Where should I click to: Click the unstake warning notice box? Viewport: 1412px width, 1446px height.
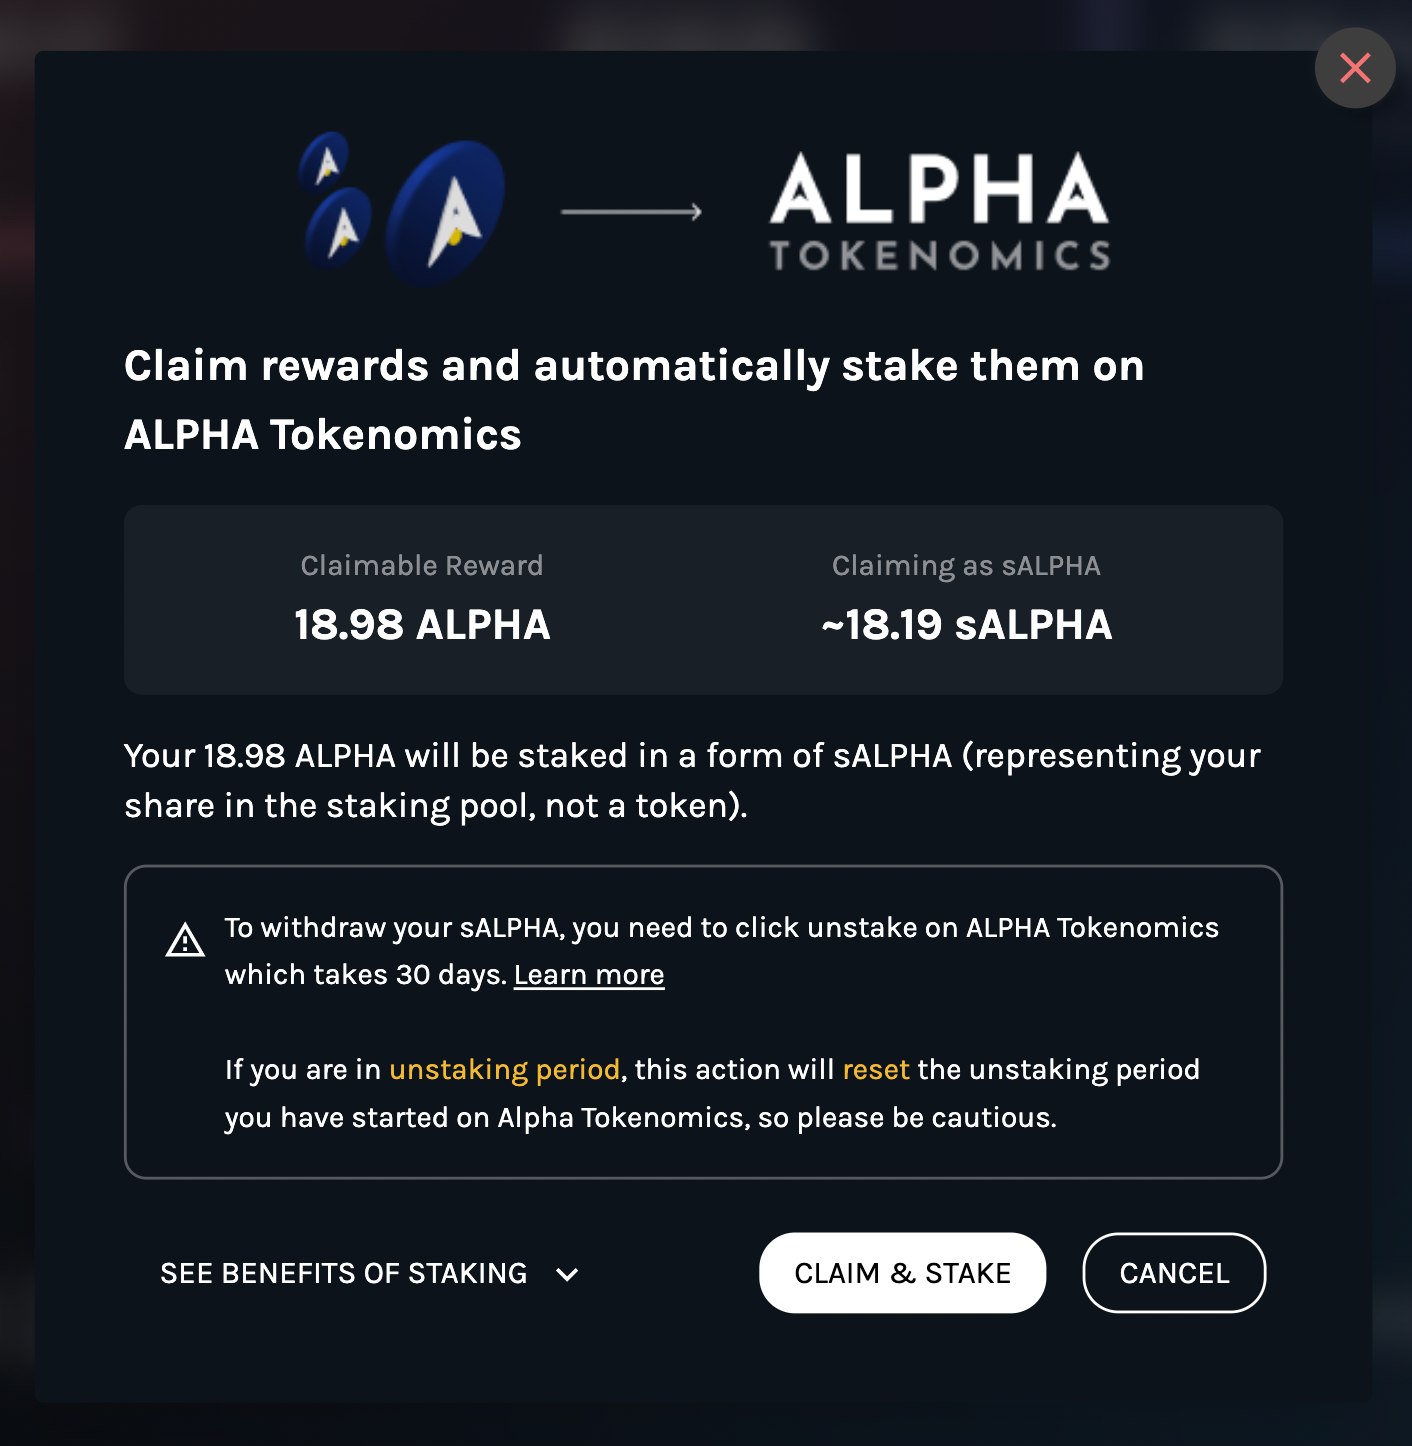pyautogui.click(x=703, y=1022)
